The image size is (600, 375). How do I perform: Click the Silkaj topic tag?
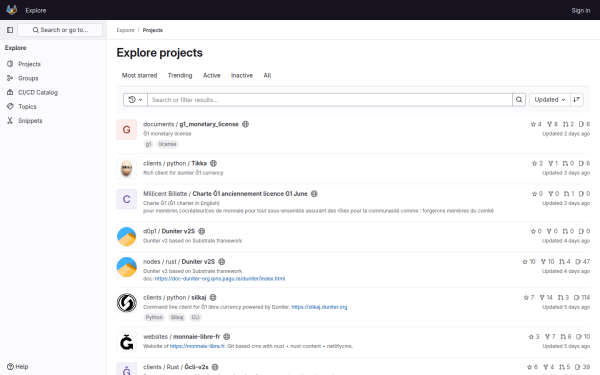tap(177, 318)
